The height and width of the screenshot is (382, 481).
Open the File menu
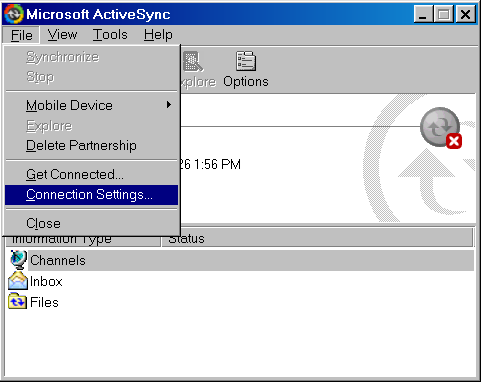click(21, 35)
